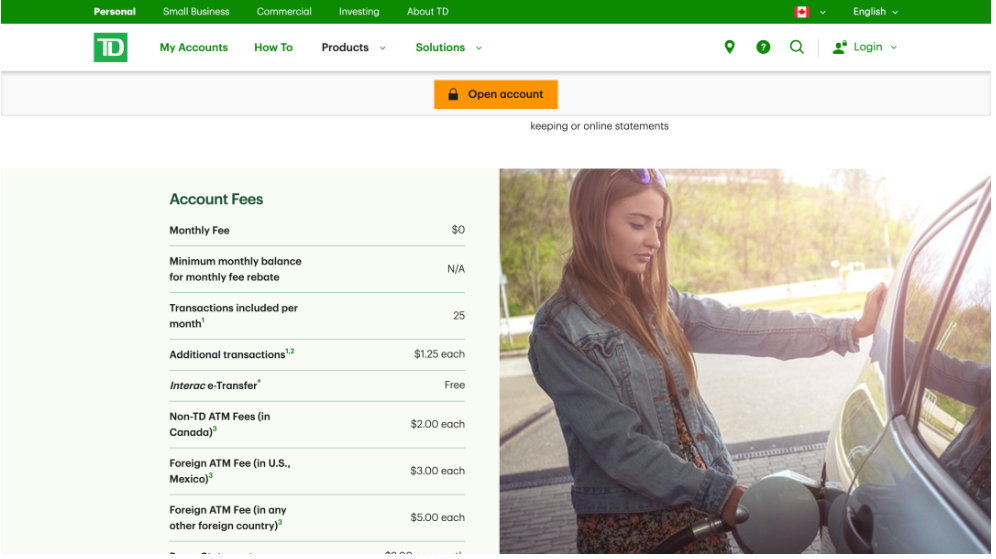Click the Canadian flag icon
The width and height of the screenshot is (996, 559).
click(x=801, y=12)
